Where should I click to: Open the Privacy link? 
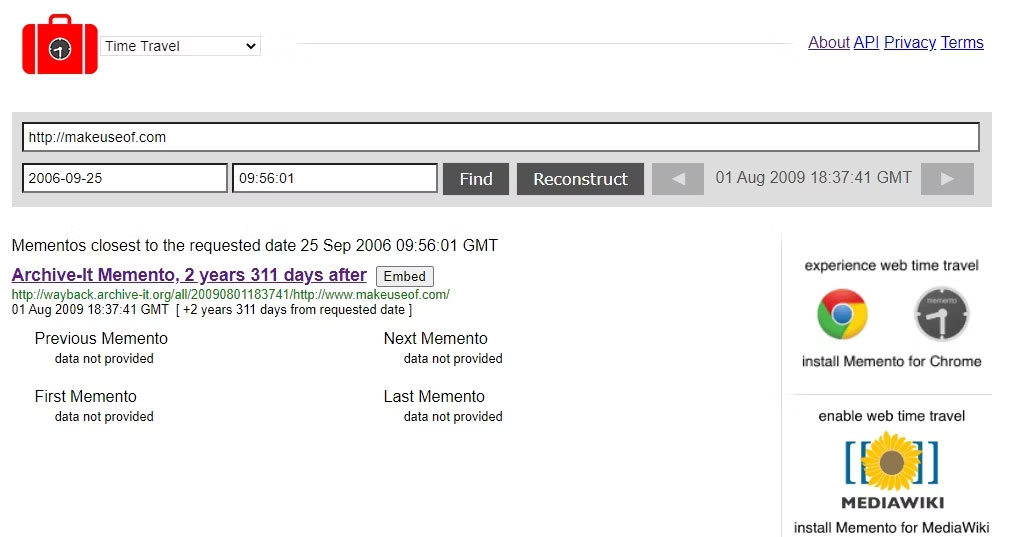[909, 43]
